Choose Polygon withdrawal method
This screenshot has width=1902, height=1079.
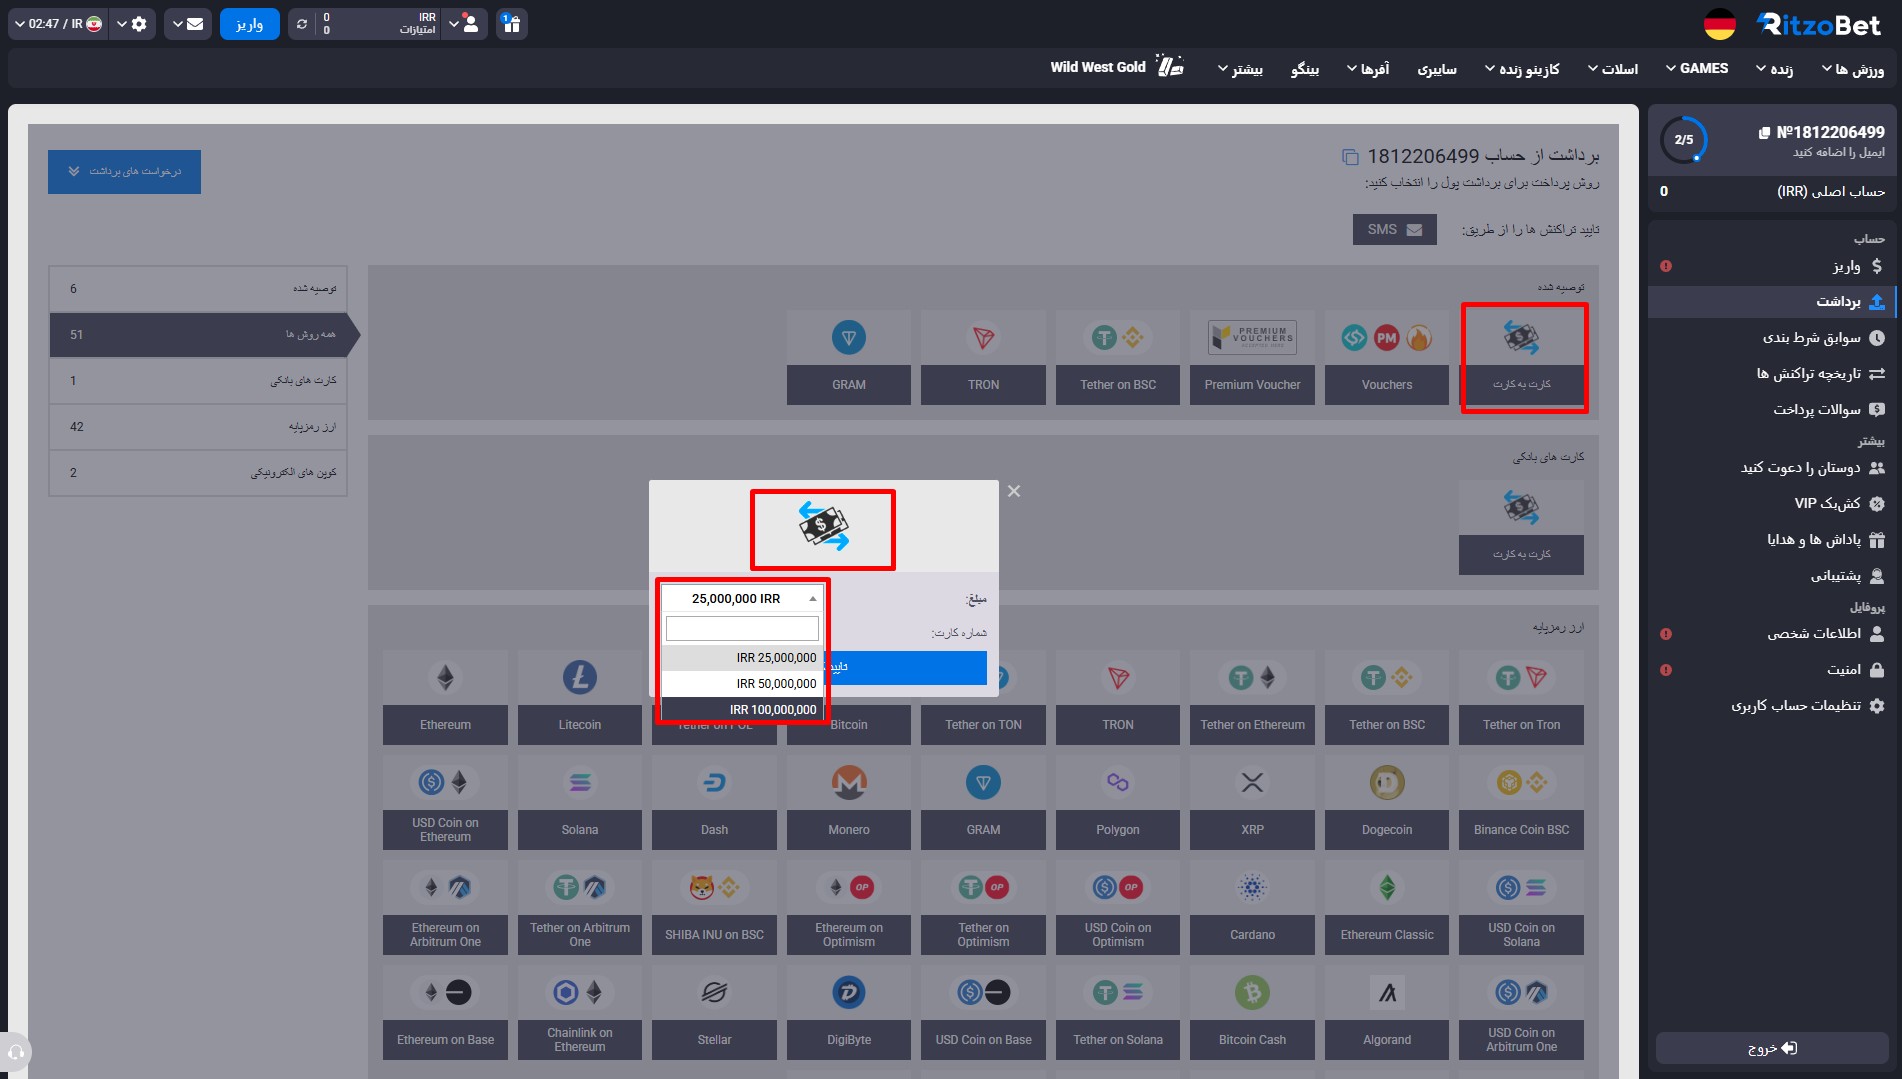pos(1118,803)
